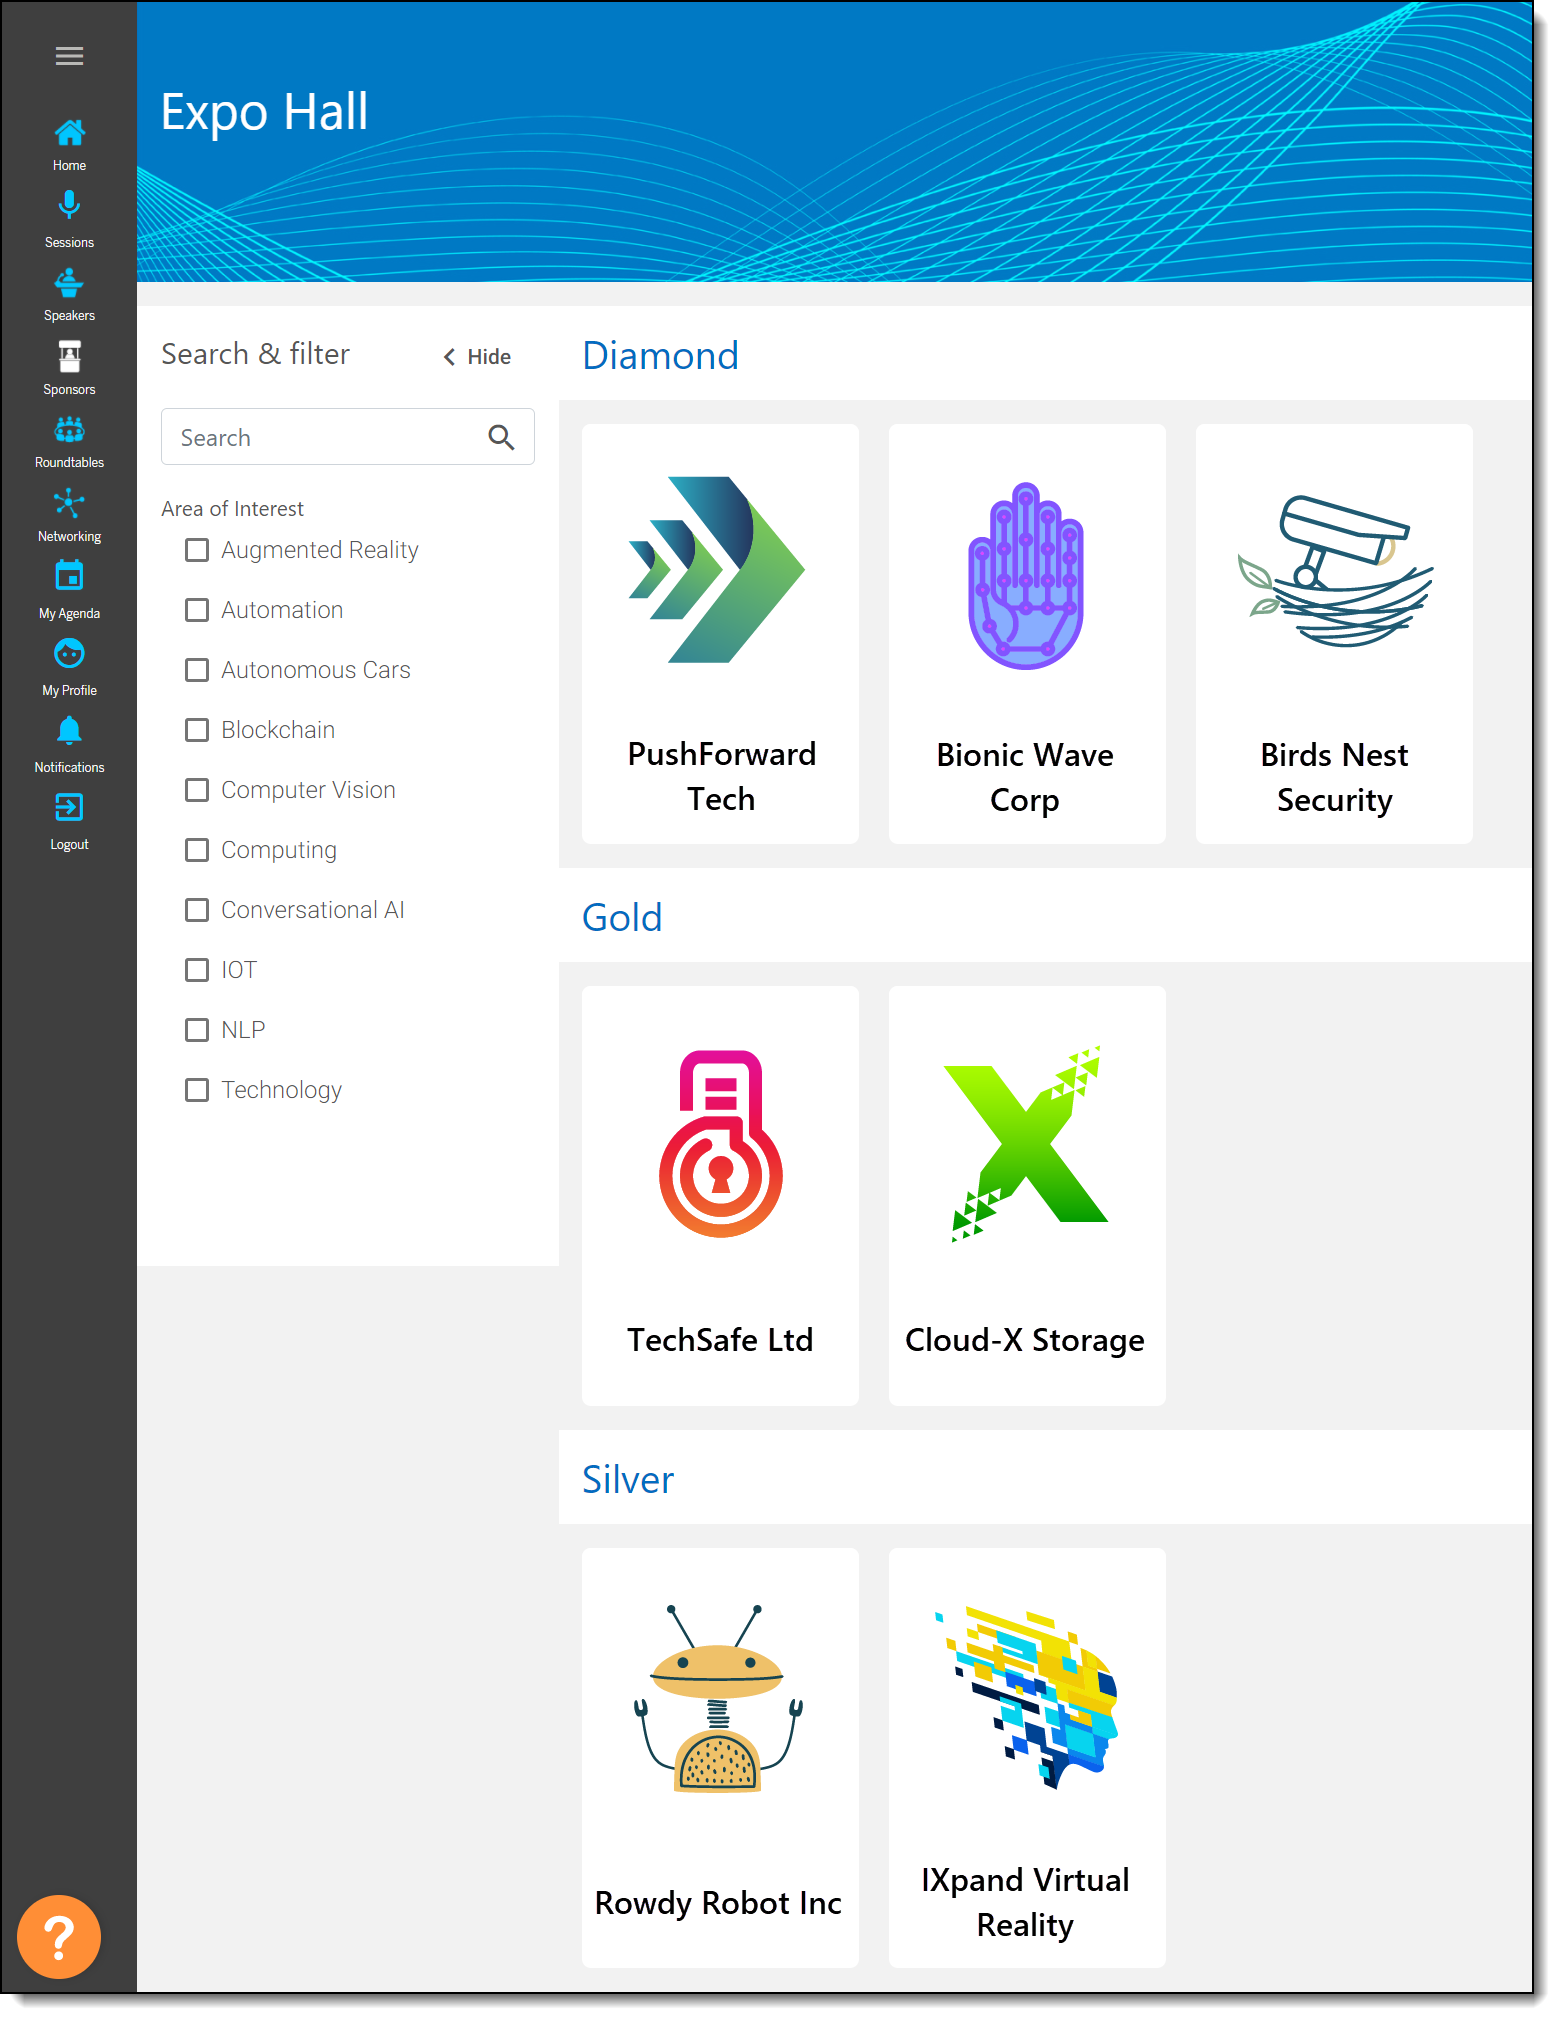
Task: Open IXpand Virtual Reality sponsor name
Action: [x=1025, y=1902]
